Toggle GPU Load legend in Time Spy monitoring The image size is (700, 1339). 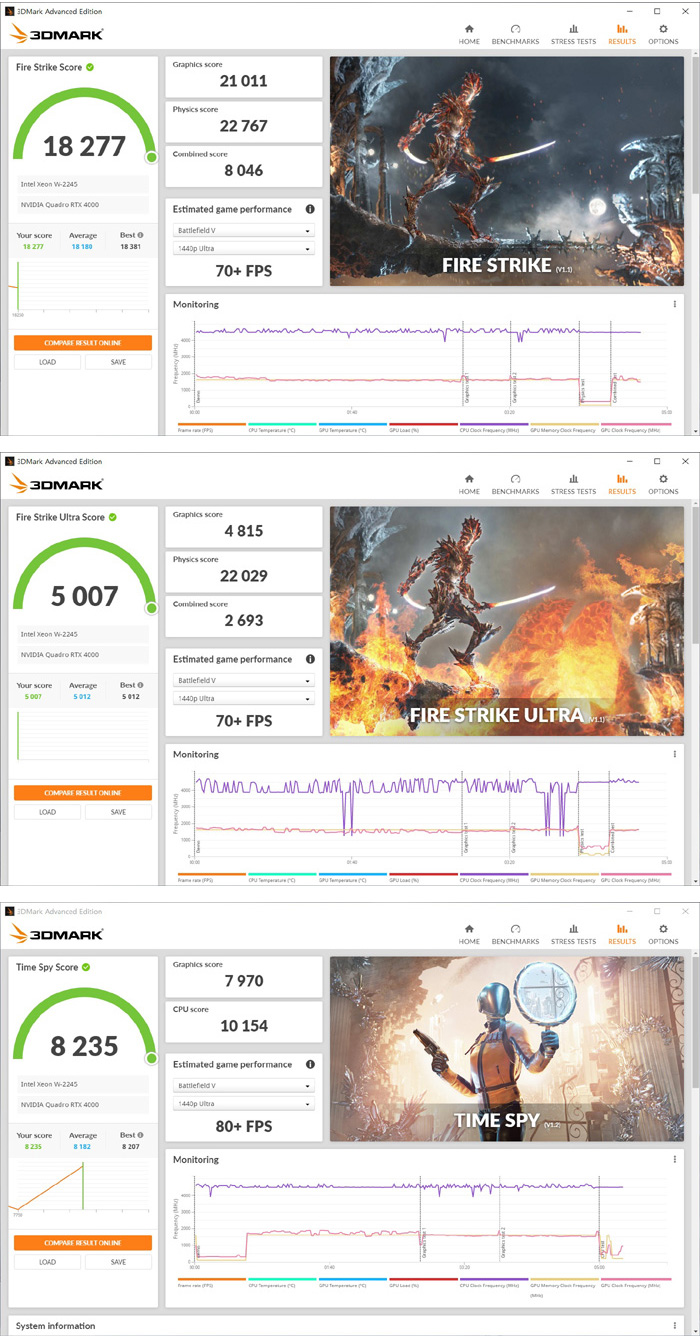[422, 1282]
